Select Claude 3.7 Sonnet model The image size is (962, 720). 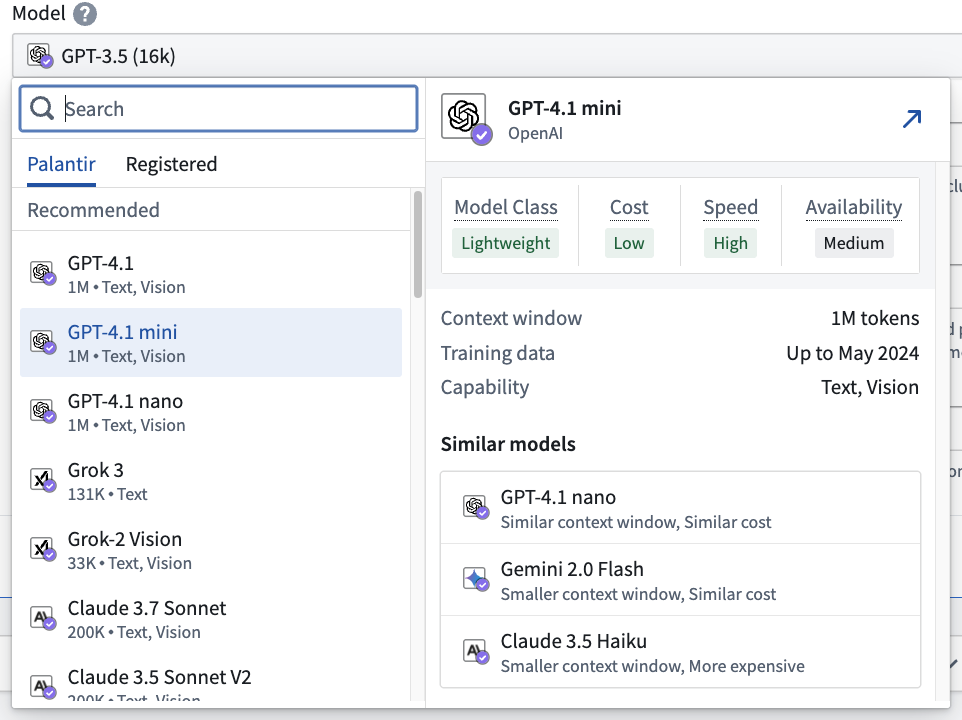coord(211,618)
